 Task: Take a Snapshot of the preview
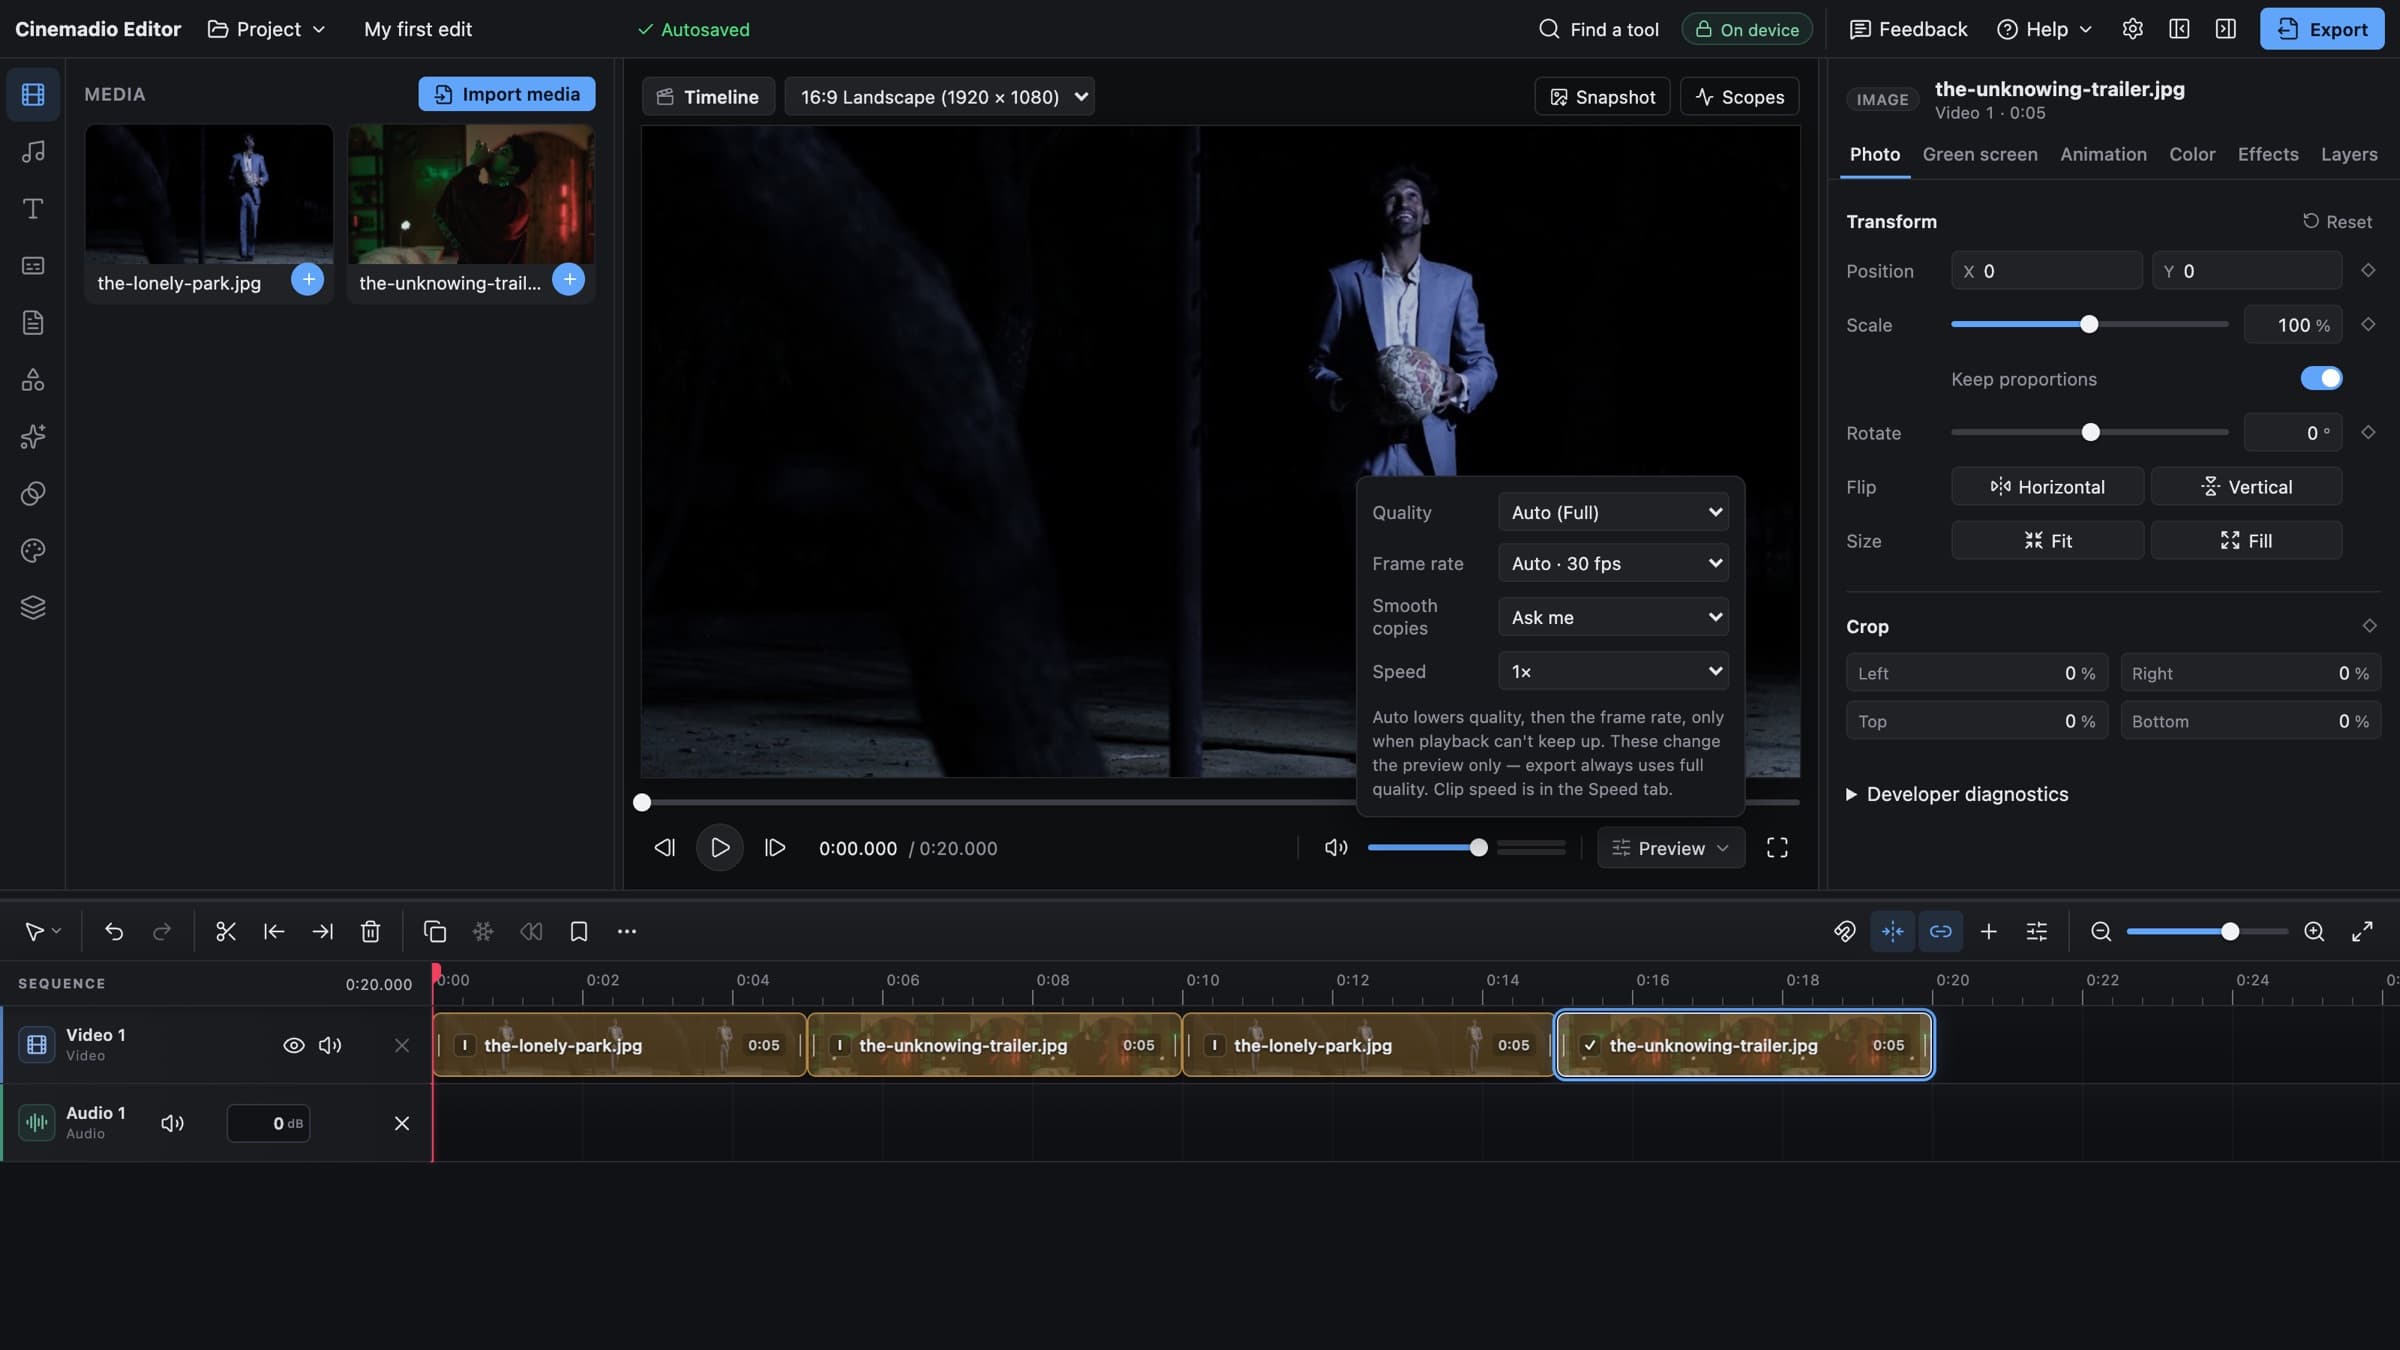pyautogui.click(x=1602, y=97)
